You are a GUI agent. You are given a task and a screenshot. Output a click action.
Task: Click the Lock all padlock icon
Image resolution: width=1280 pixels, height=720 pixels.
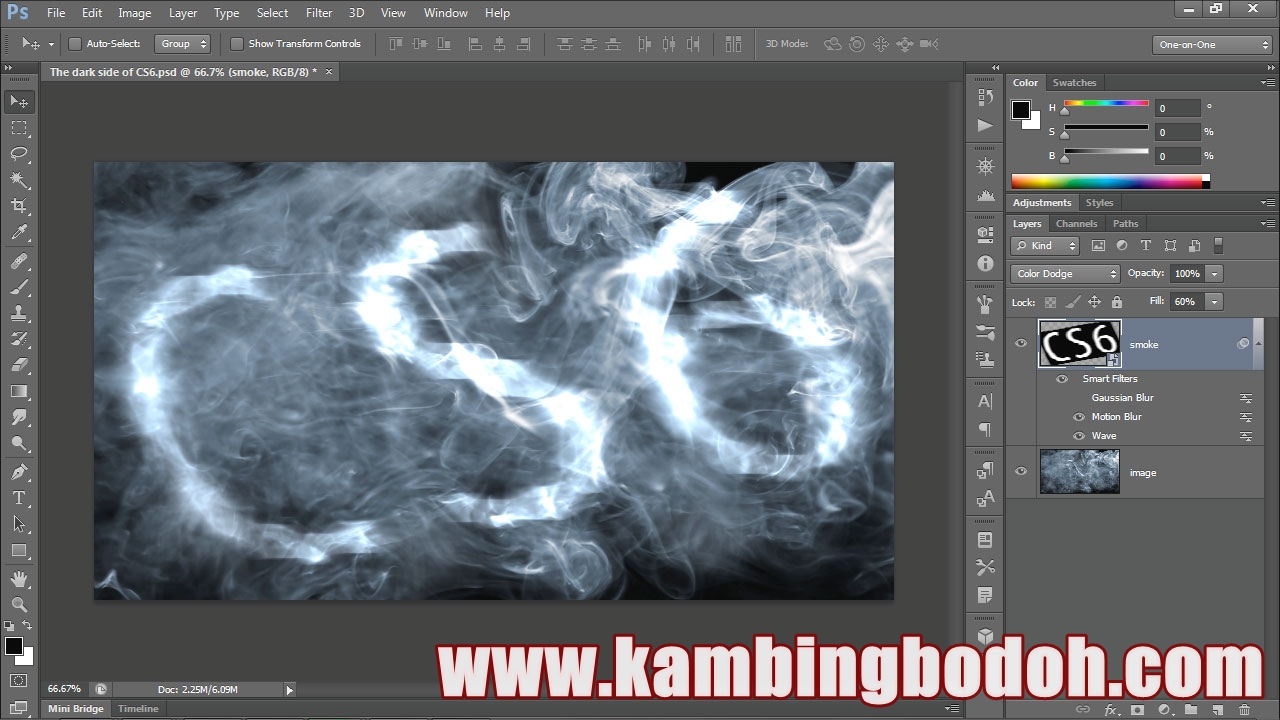pos(1117,302)
